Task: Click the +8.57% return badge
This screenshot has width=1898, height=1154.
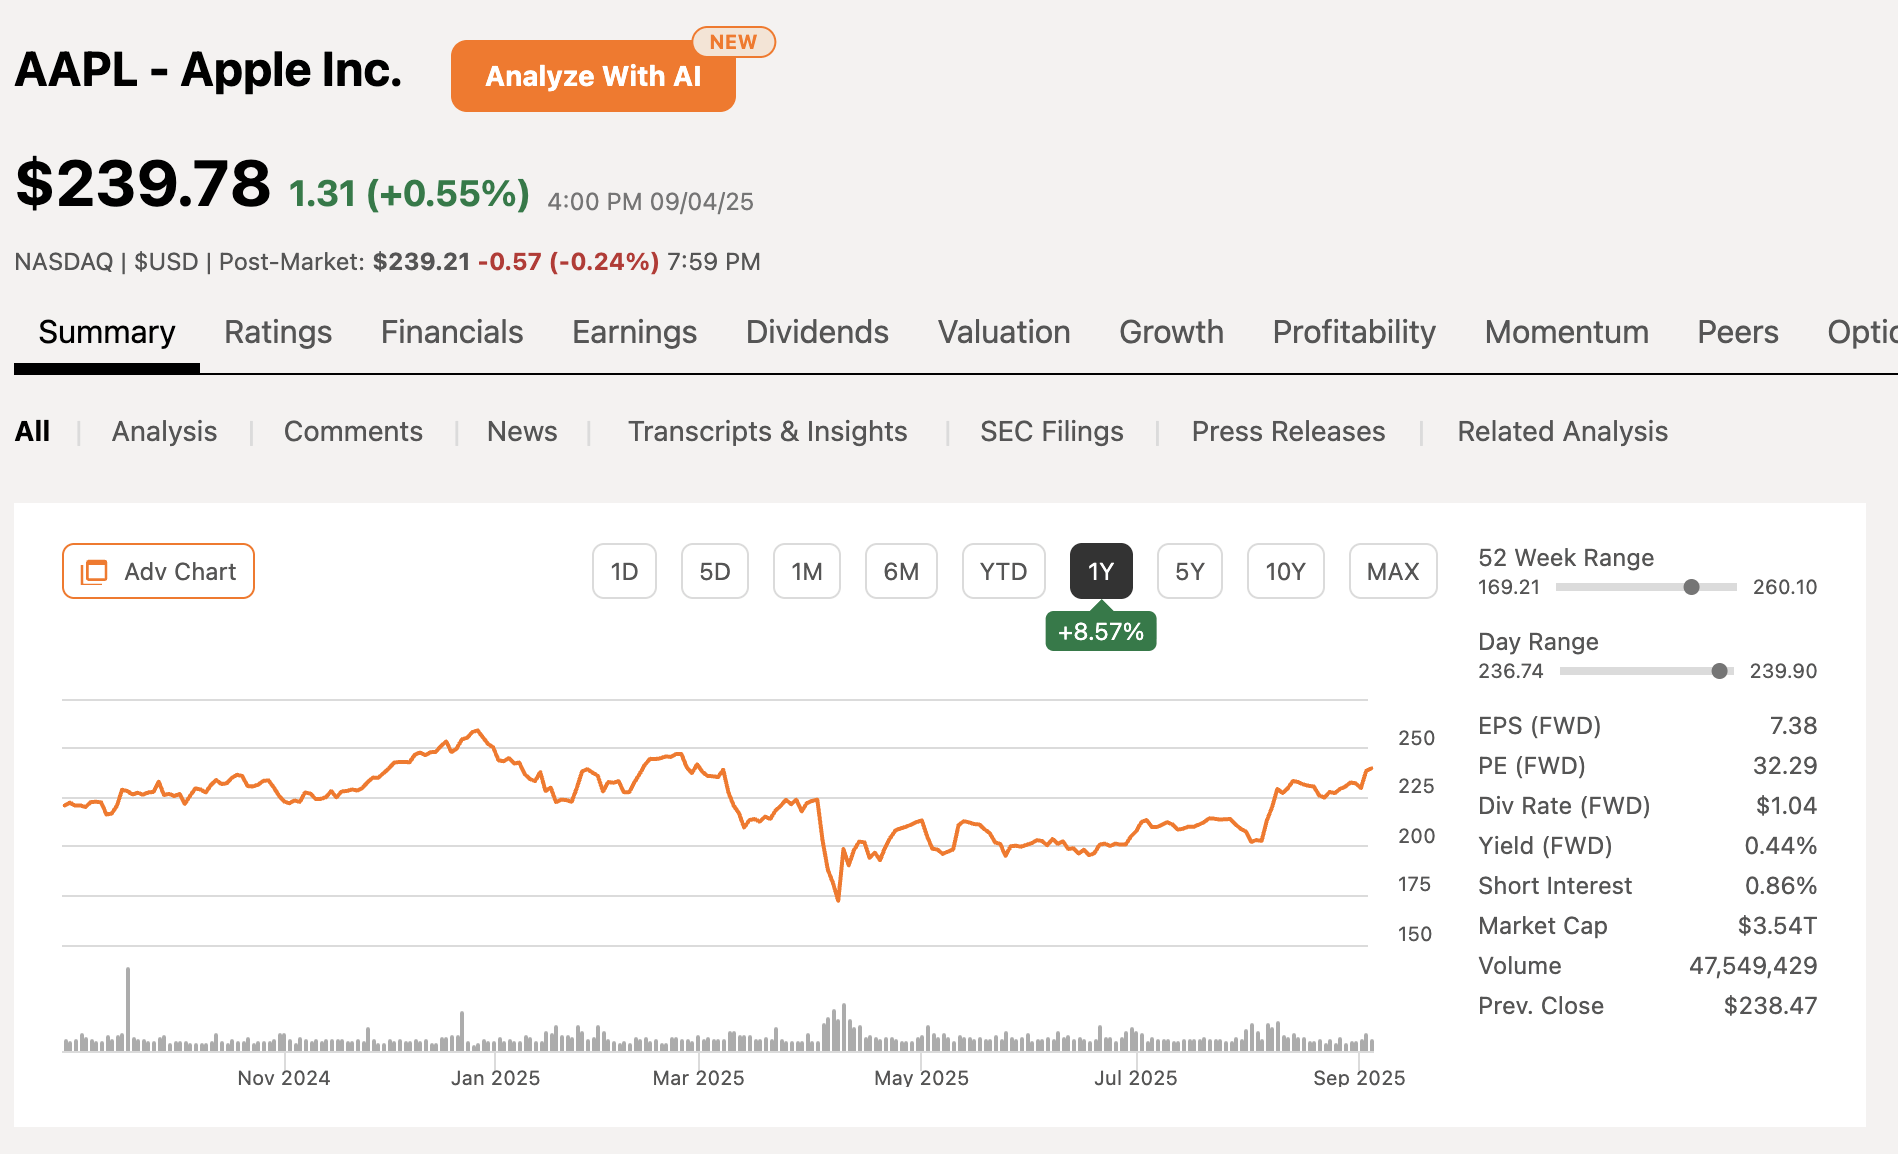Action: click(x=1100, y=632)
